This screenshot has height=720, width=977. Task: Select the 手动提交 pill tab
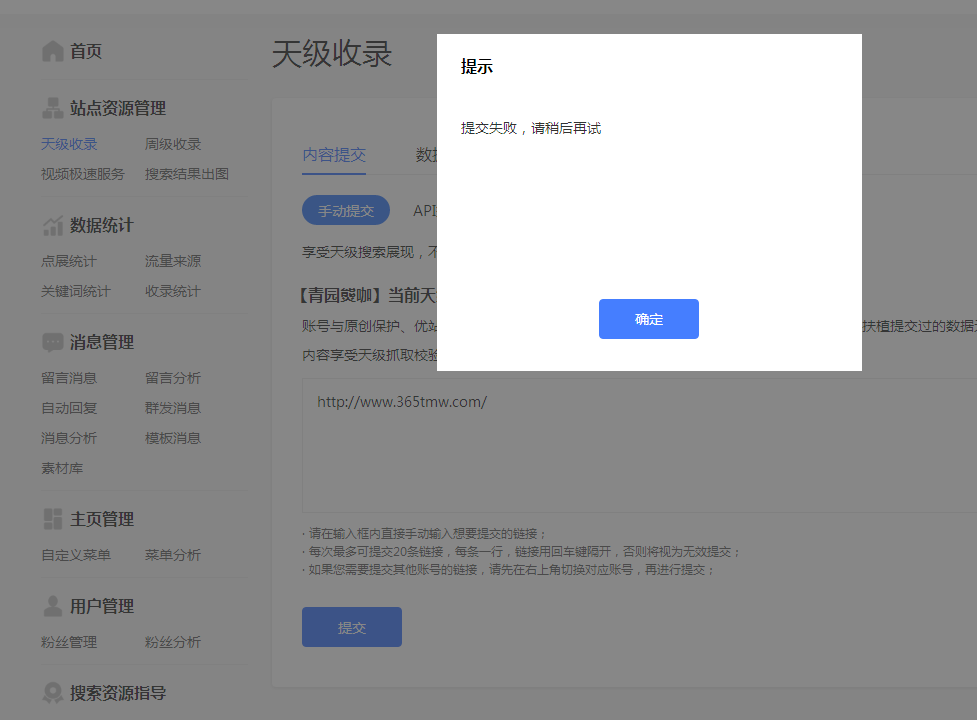[x=346, y=211]
